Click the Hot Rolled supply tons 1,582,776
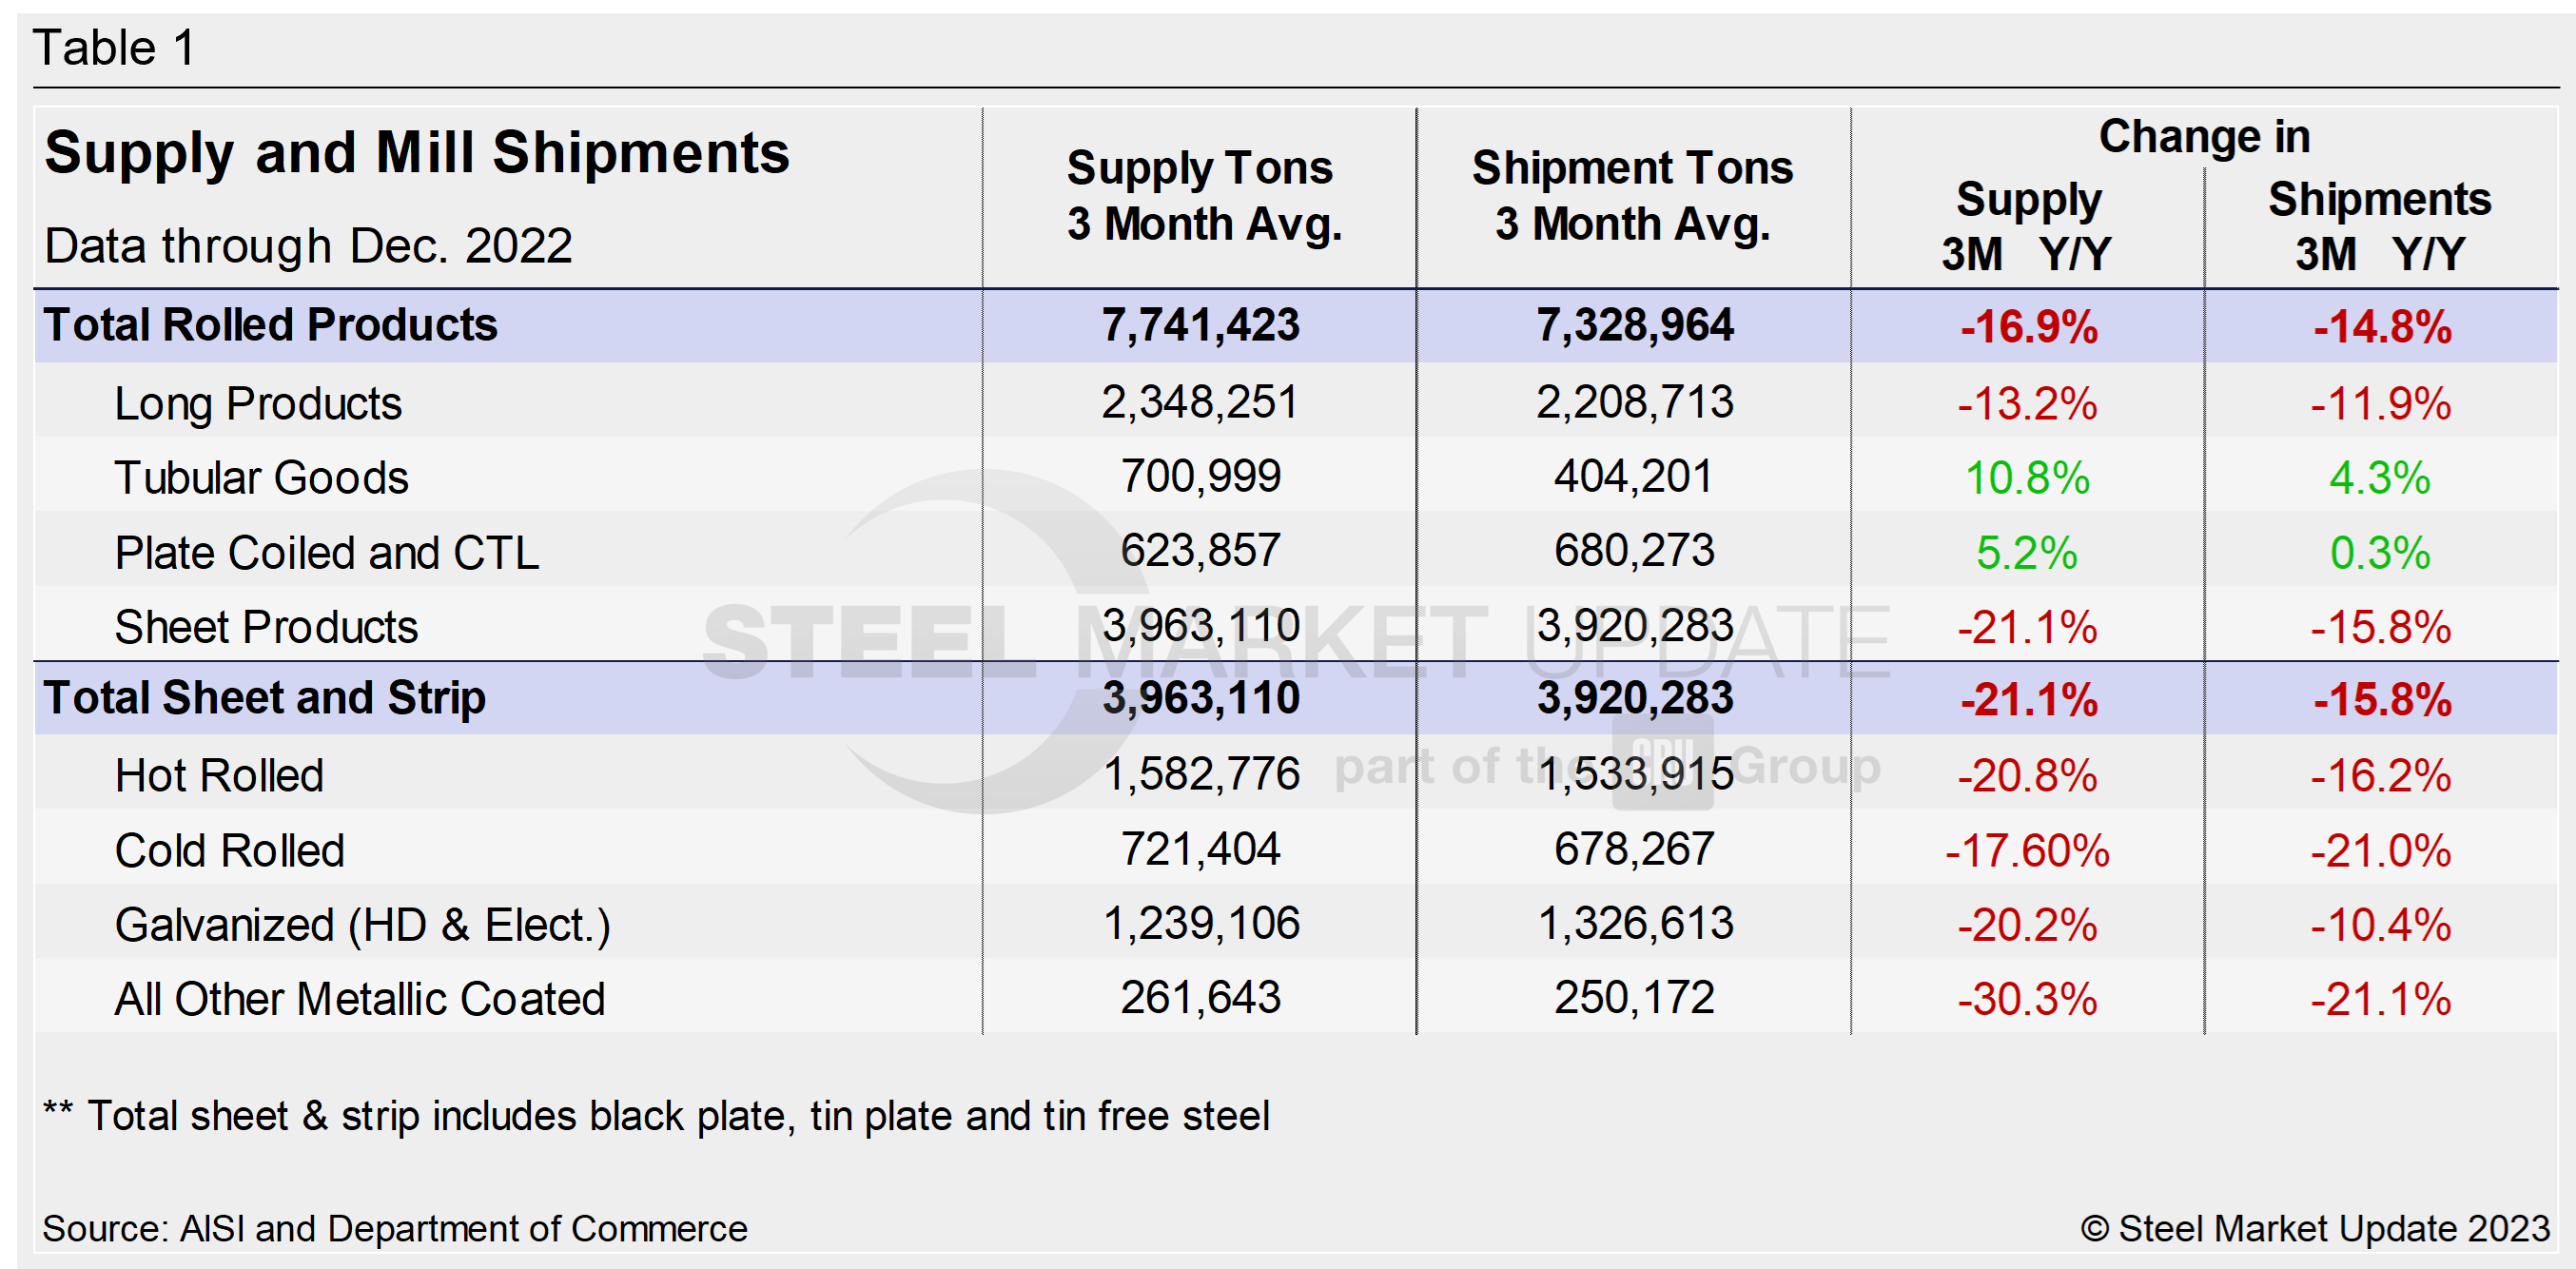Viewport: 2576px width, 1269px height. [1200, 775]
